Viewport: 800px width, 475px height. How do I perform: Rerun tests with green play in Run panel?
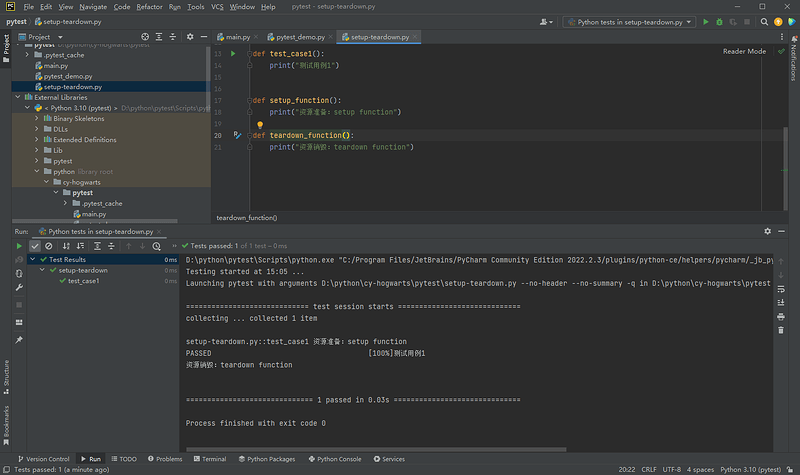[x=19, y=246]
